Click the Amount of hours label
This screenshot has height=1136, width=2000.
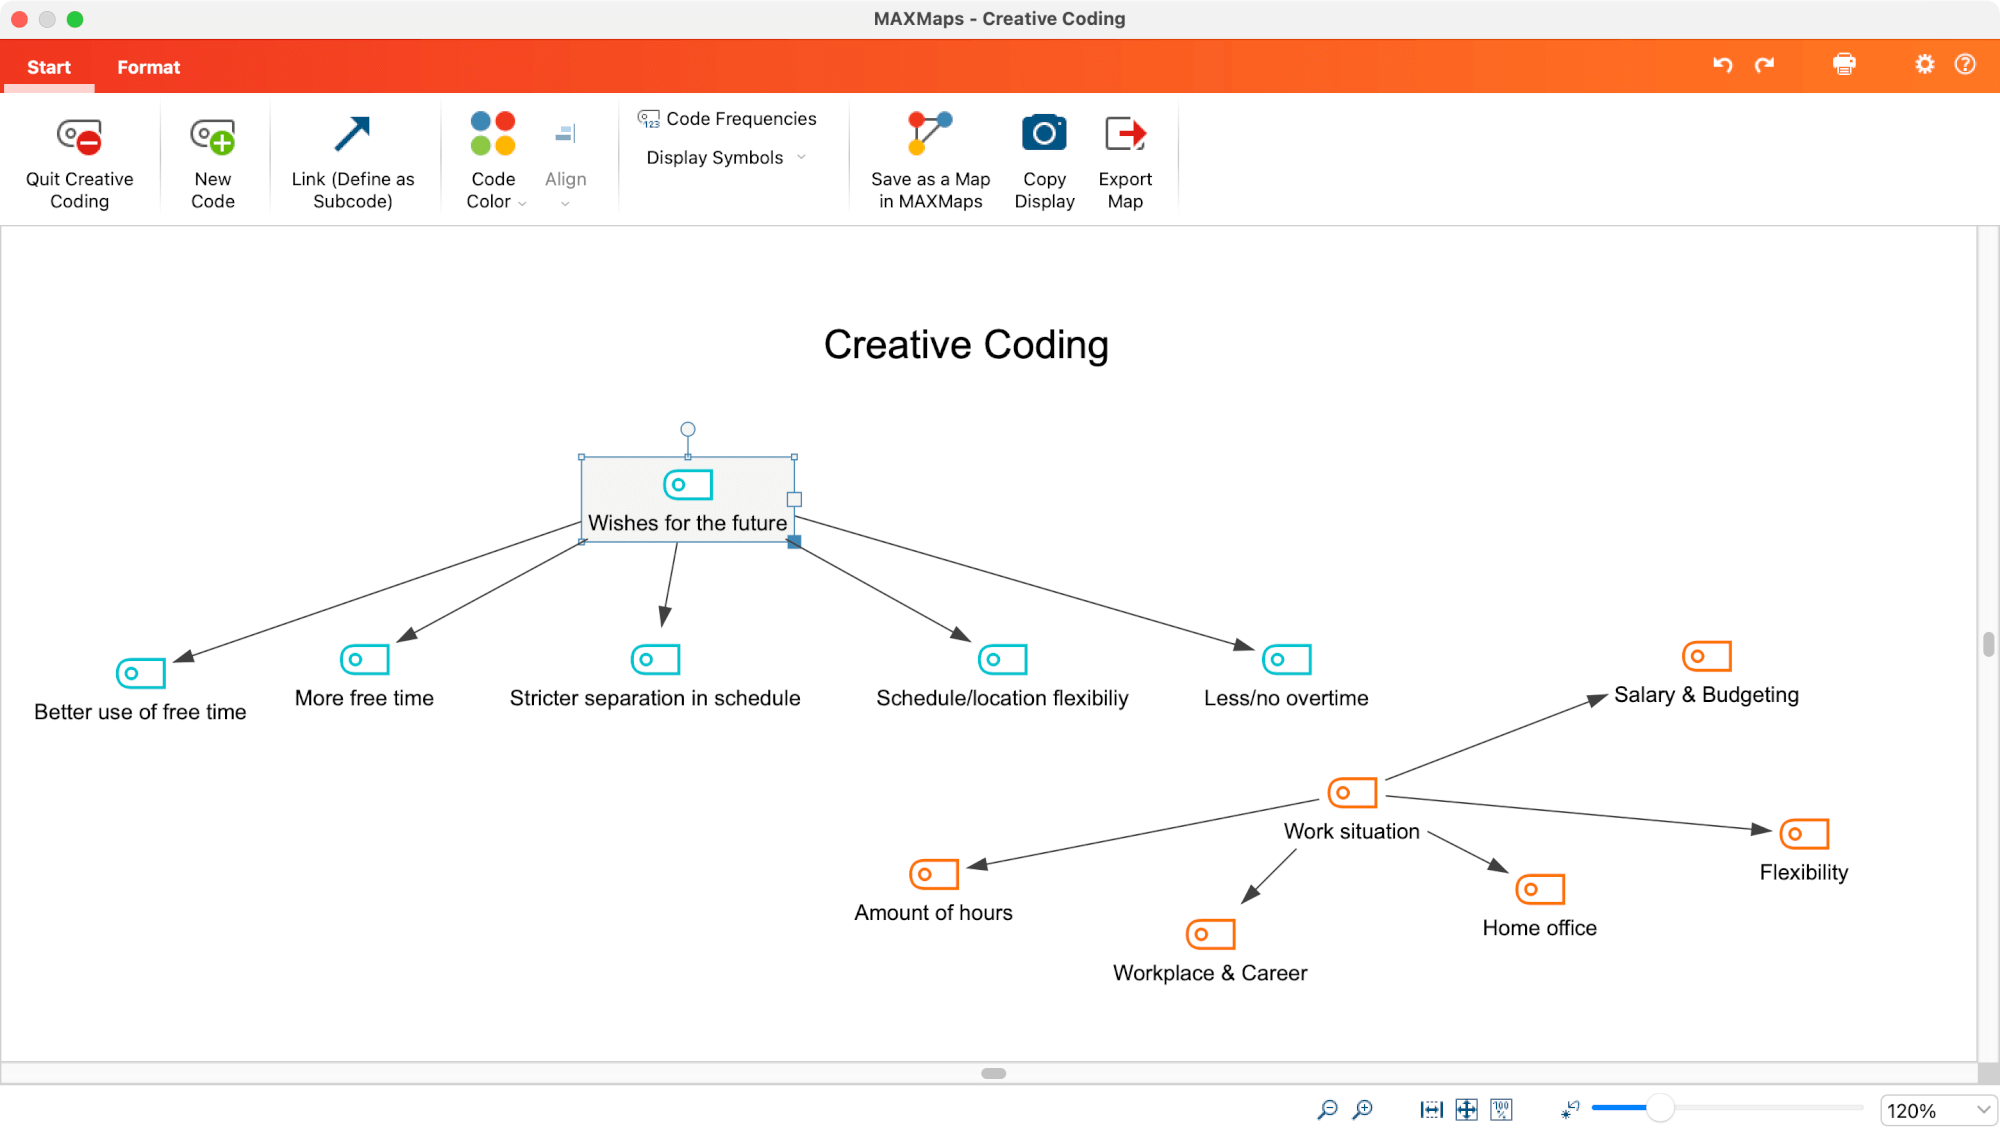(x=933, y=913)
